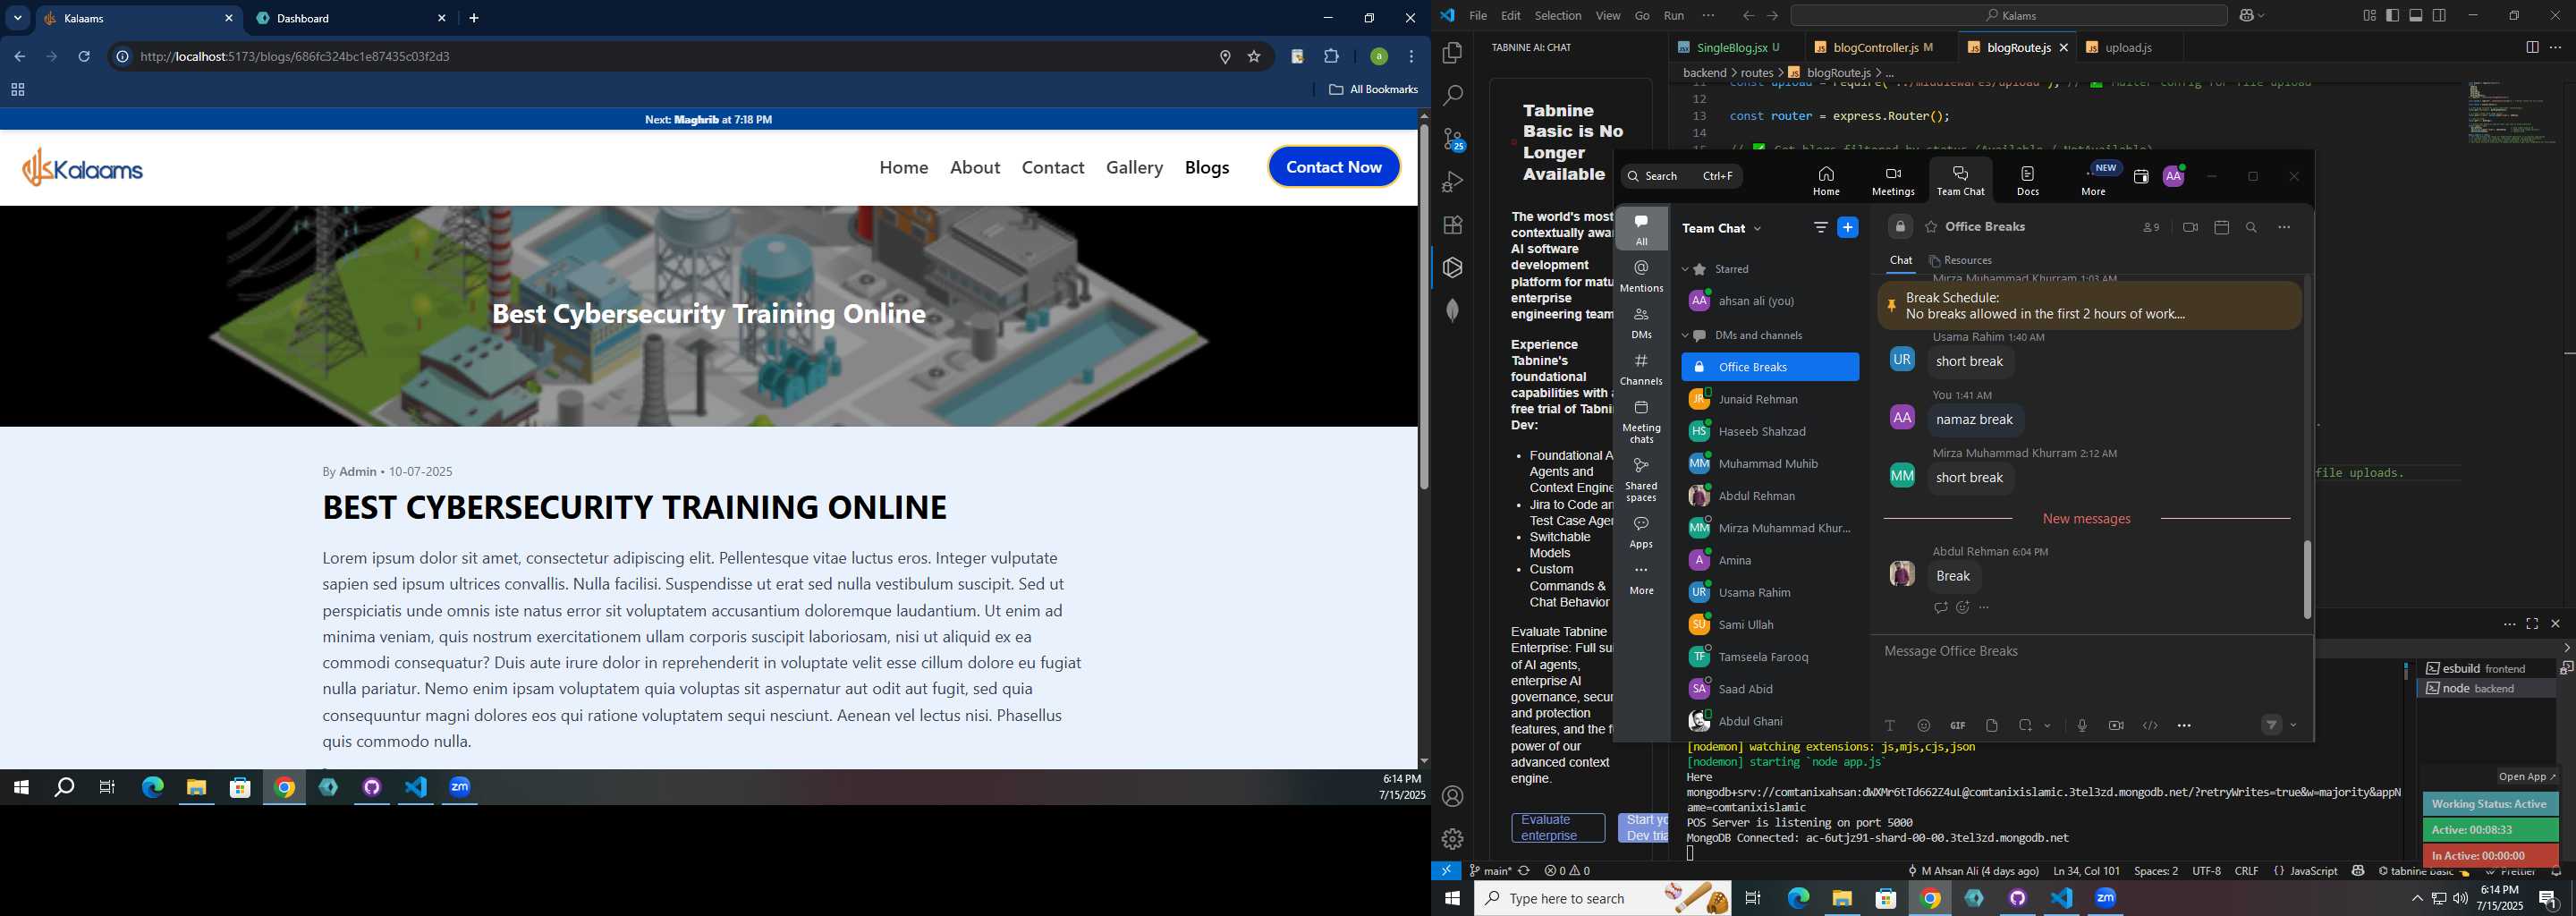Viewport: 2576px width, 916px height.
Task: Click the Evaluate enterprise button in Tabnine
Action: 1558,828
